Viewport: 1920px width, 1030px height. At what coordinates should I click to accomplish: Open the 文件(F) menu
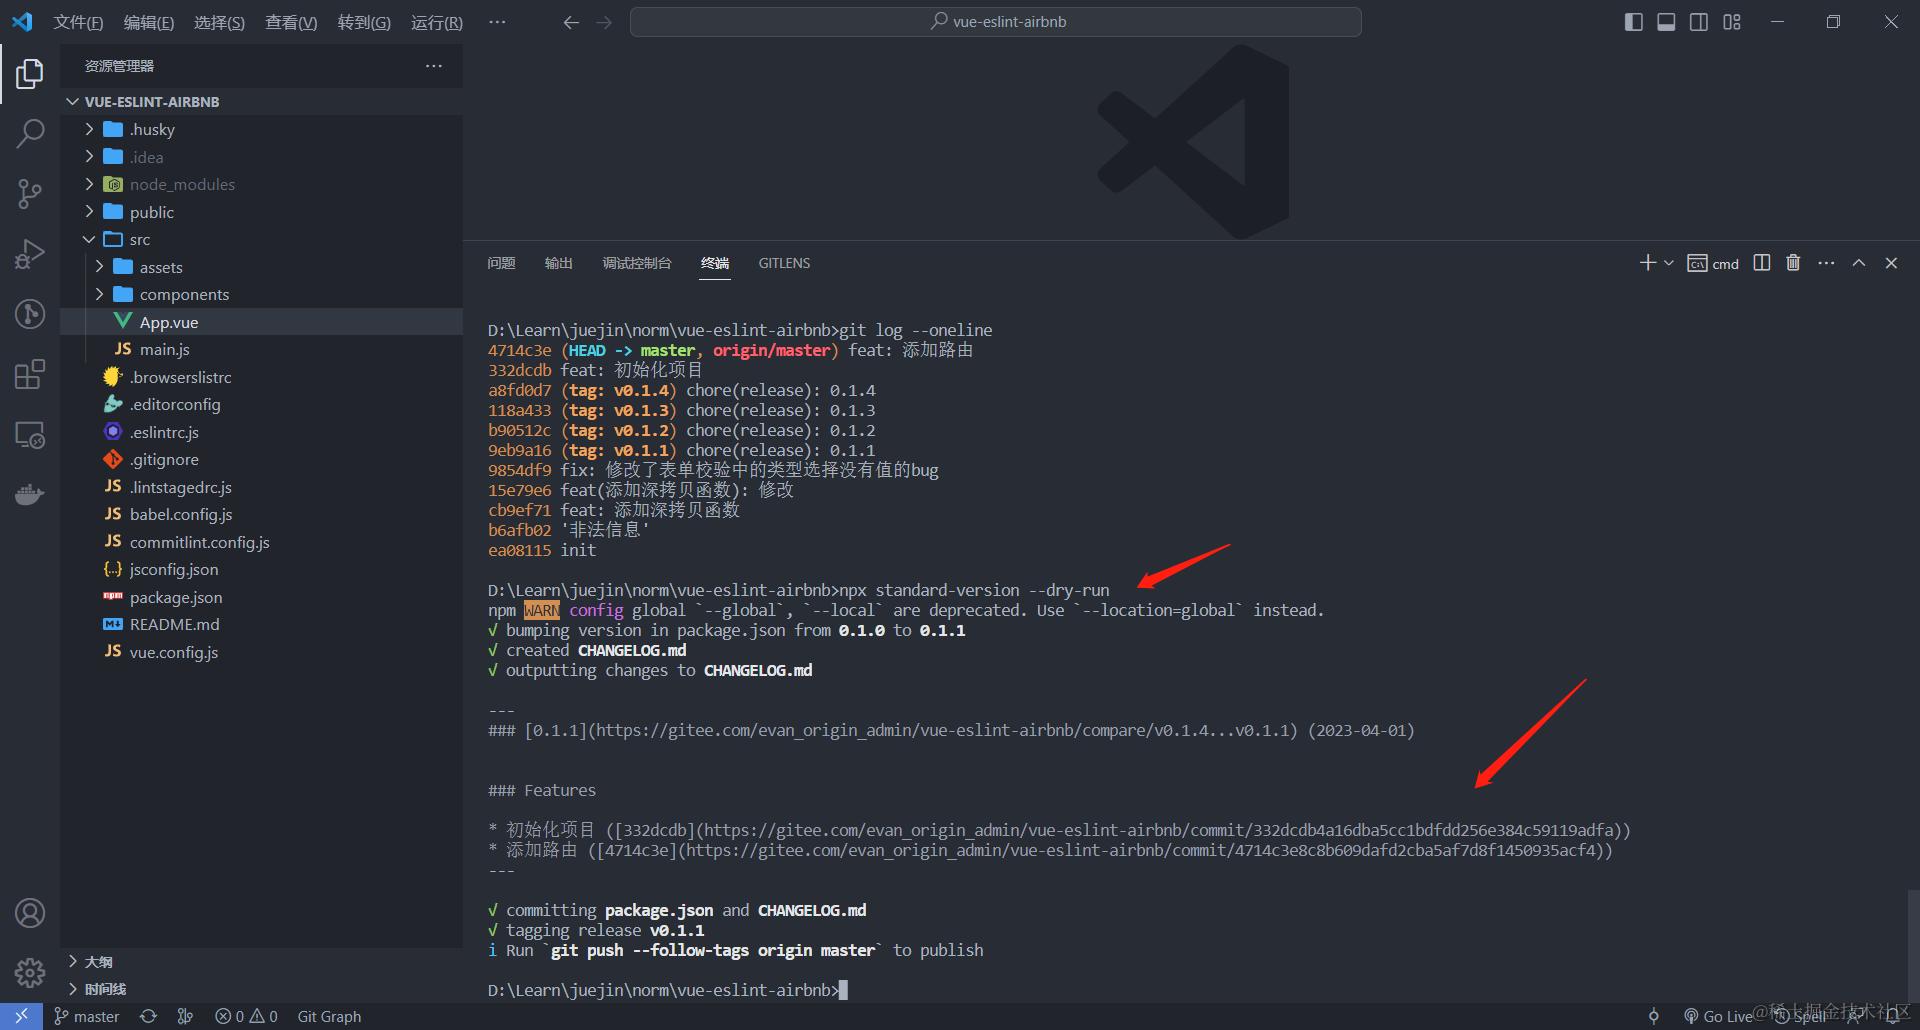[x=78, y=22]
